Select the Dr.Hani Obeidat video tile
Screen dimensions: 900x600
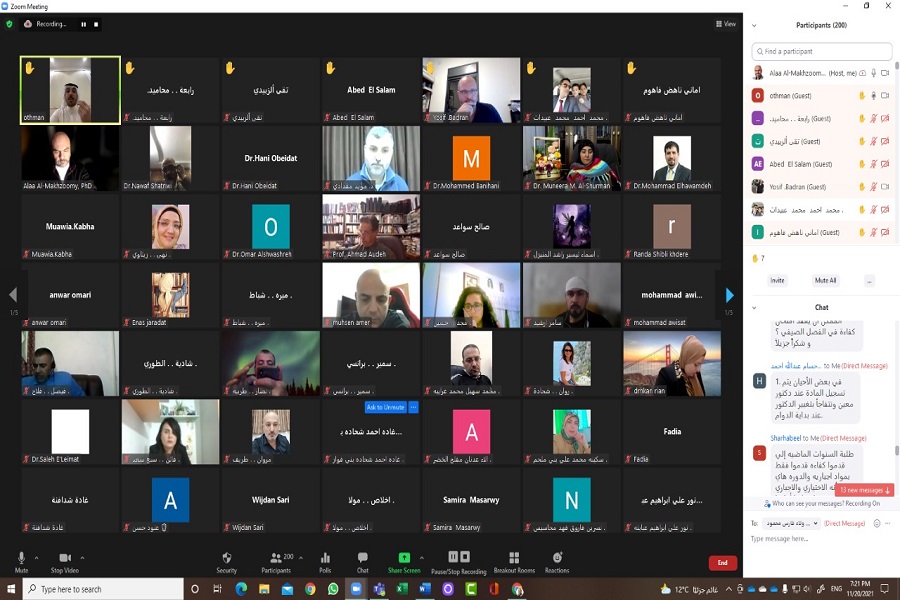pyautogui.click(x=270, y=158)
